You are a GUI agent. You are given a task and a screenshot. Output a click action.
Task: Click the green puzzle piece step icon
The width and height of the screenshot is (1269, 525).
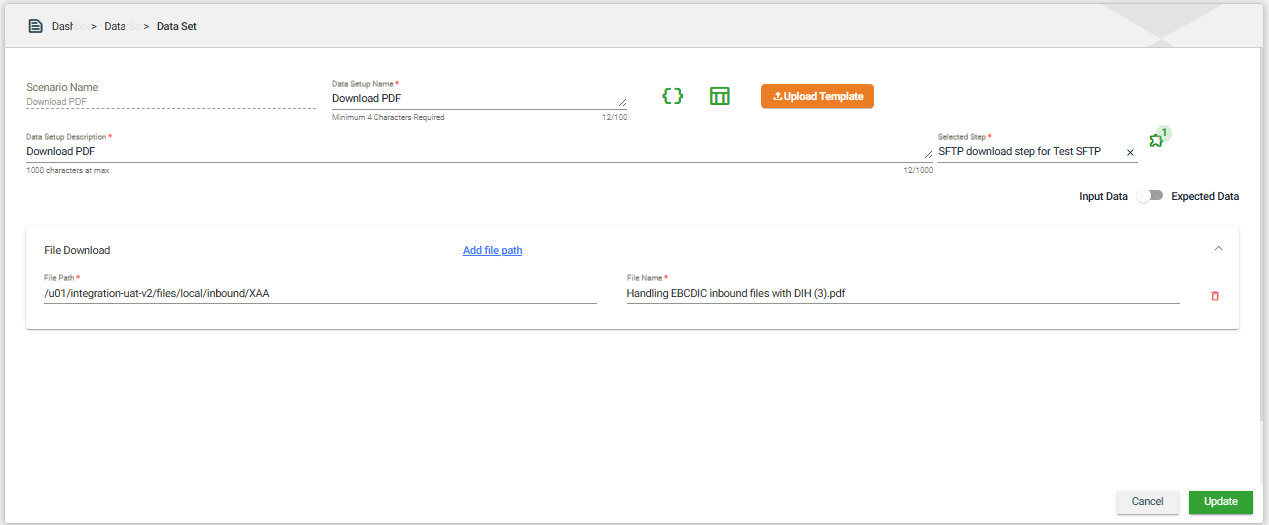point(1156,140)
